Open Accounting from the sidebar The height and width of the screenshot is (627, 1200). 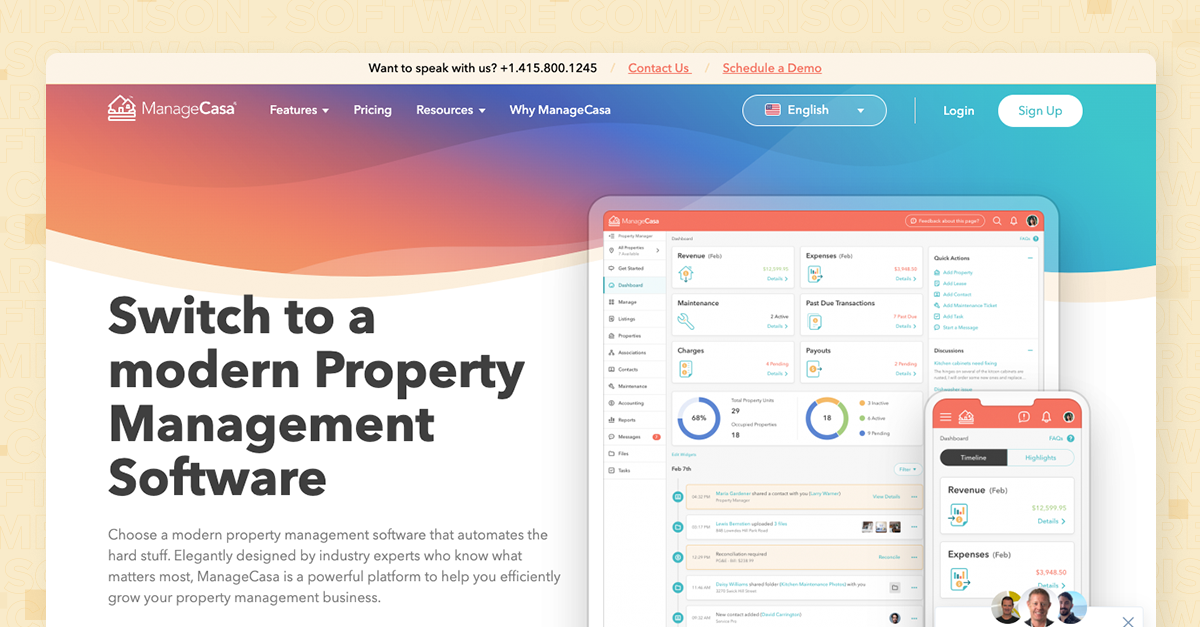[x=632, y=402]
